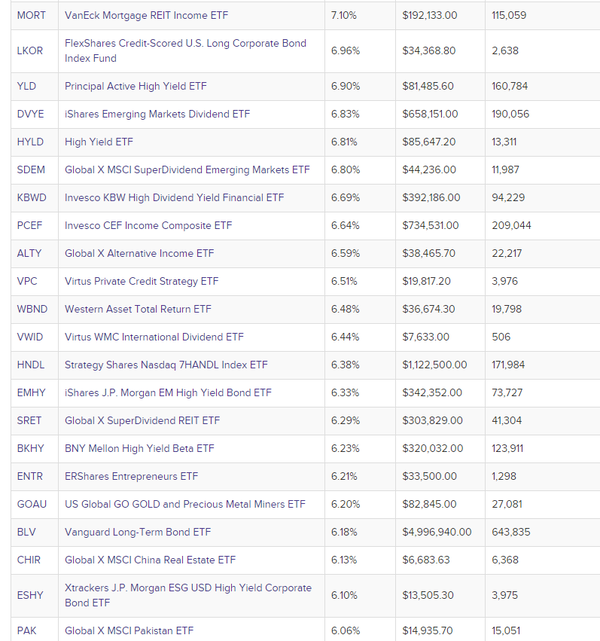Open Vanguard Long-Term Bond ETF link
The height and width of the screenshot is (641, 600).
click(x=138, y=532)
